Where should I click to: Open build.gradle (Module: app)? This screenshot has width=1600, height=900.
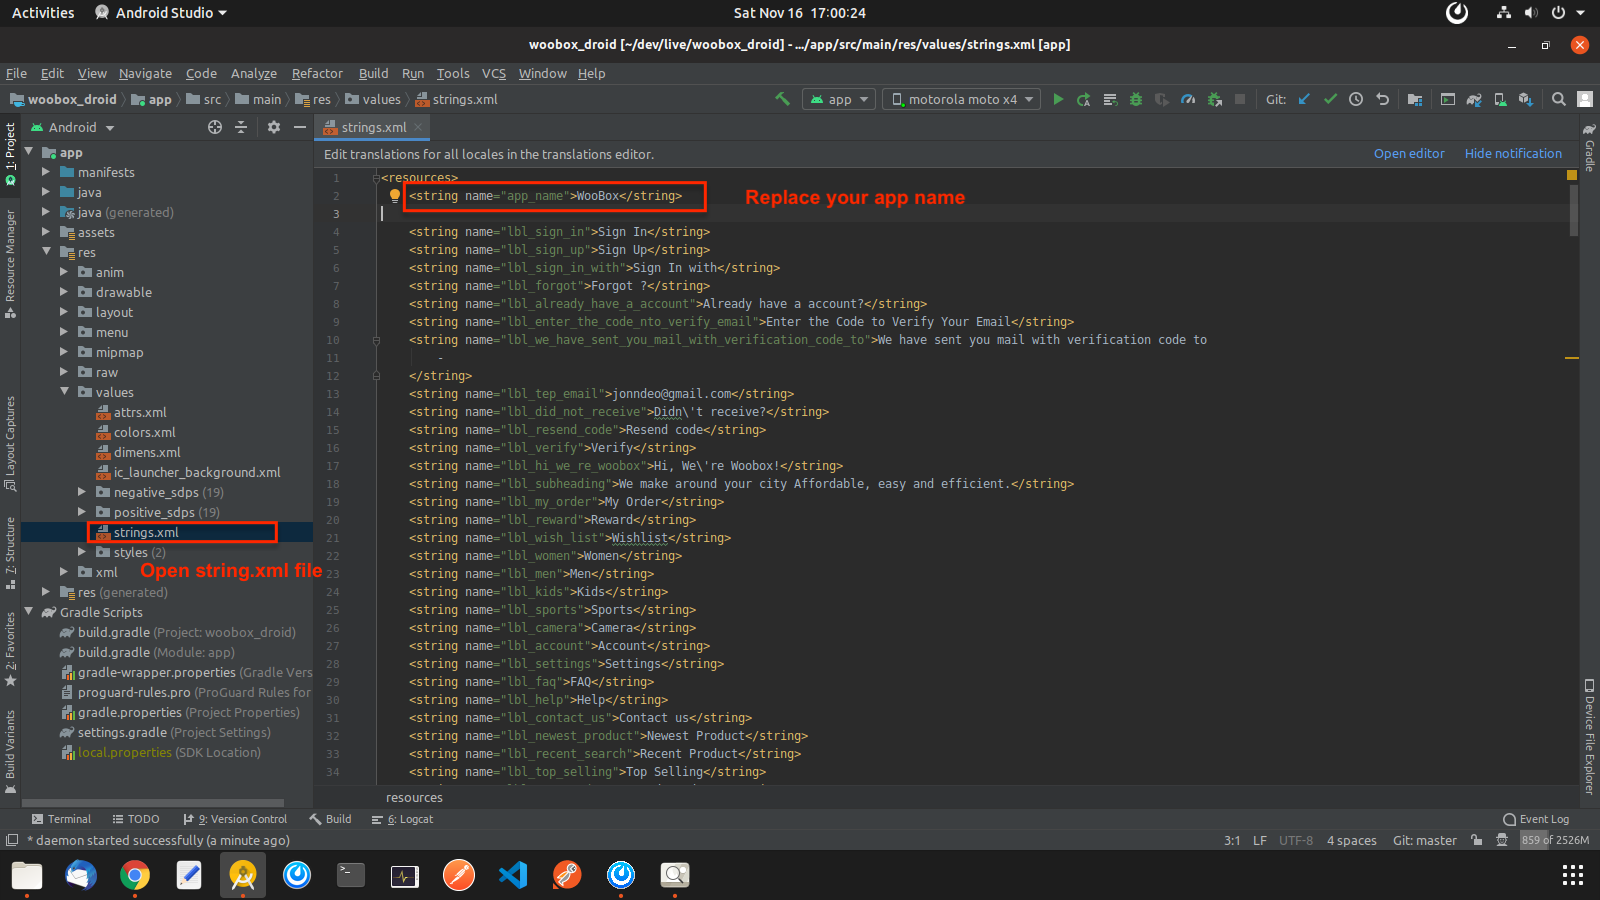pyautogui.click(x=147, y=652)
